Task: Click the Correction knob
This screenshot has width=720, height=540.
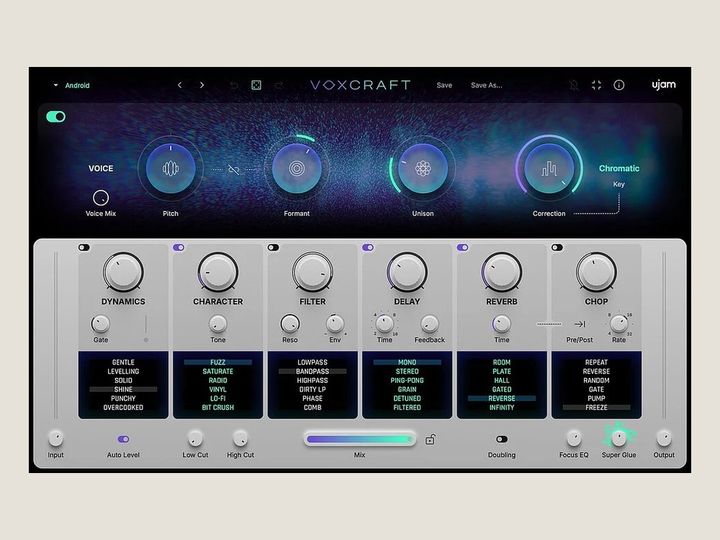Action: 549,169
